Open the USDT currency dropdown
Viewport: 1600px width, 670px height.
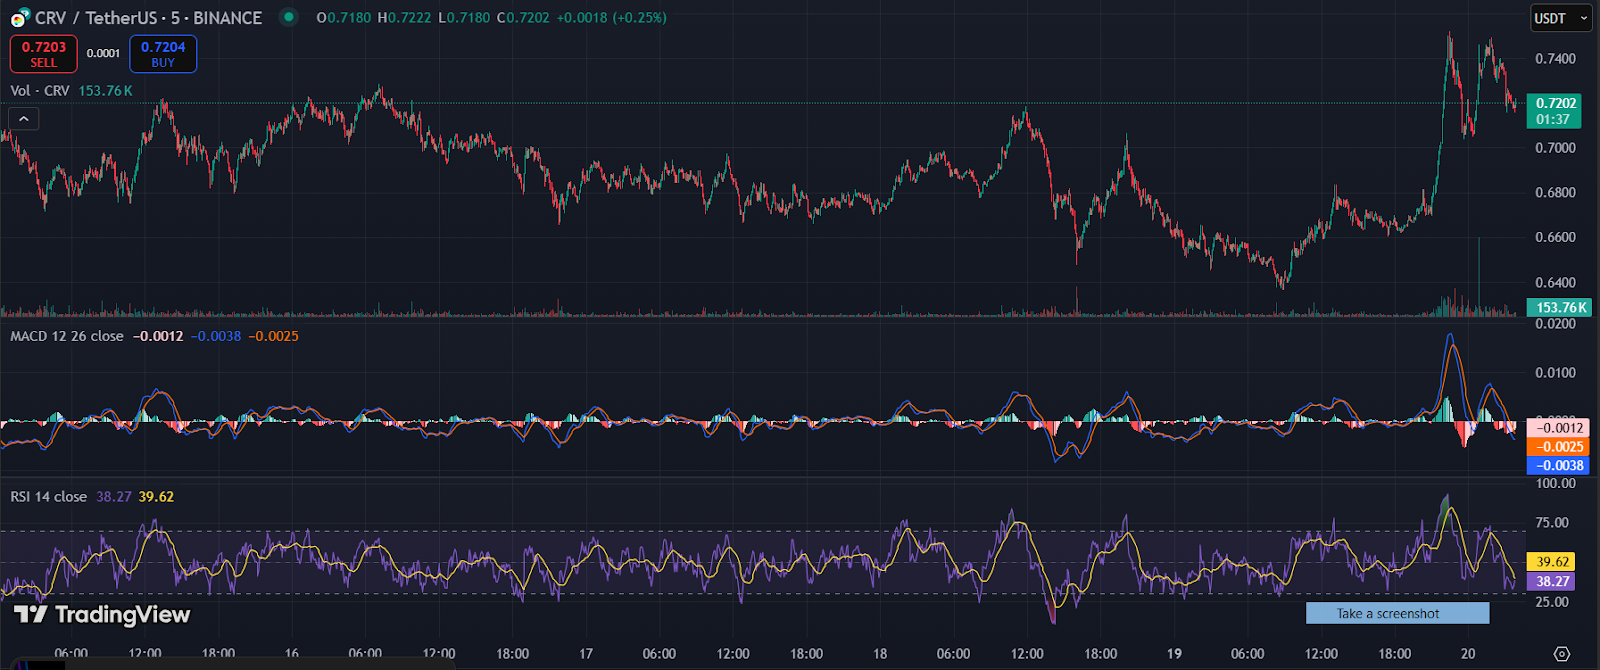1560,18
